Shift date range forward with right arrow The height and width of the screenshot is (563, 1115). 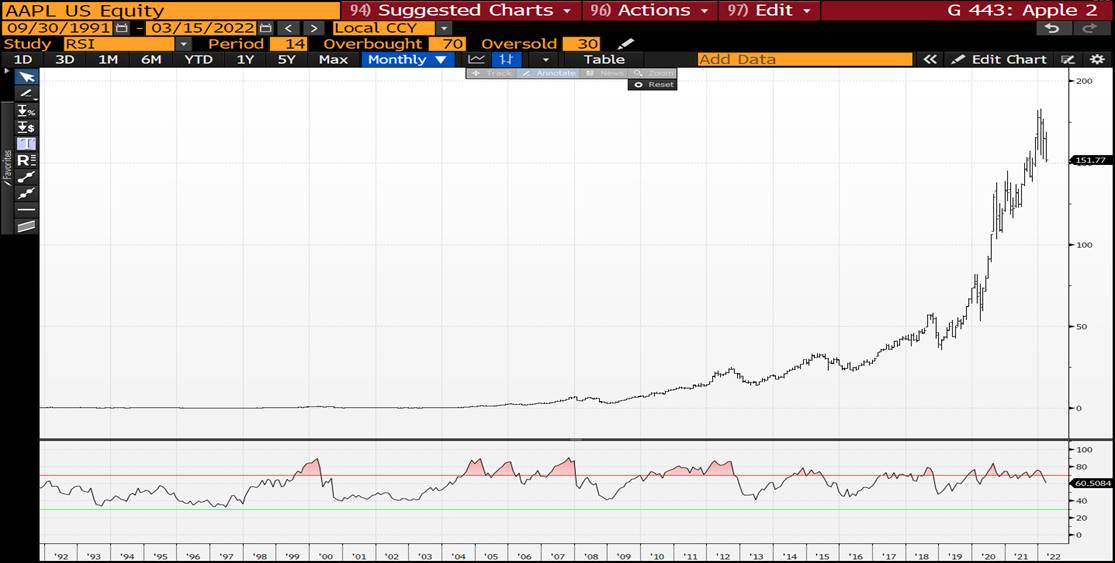pyautogui.click(x=314, y=28)
